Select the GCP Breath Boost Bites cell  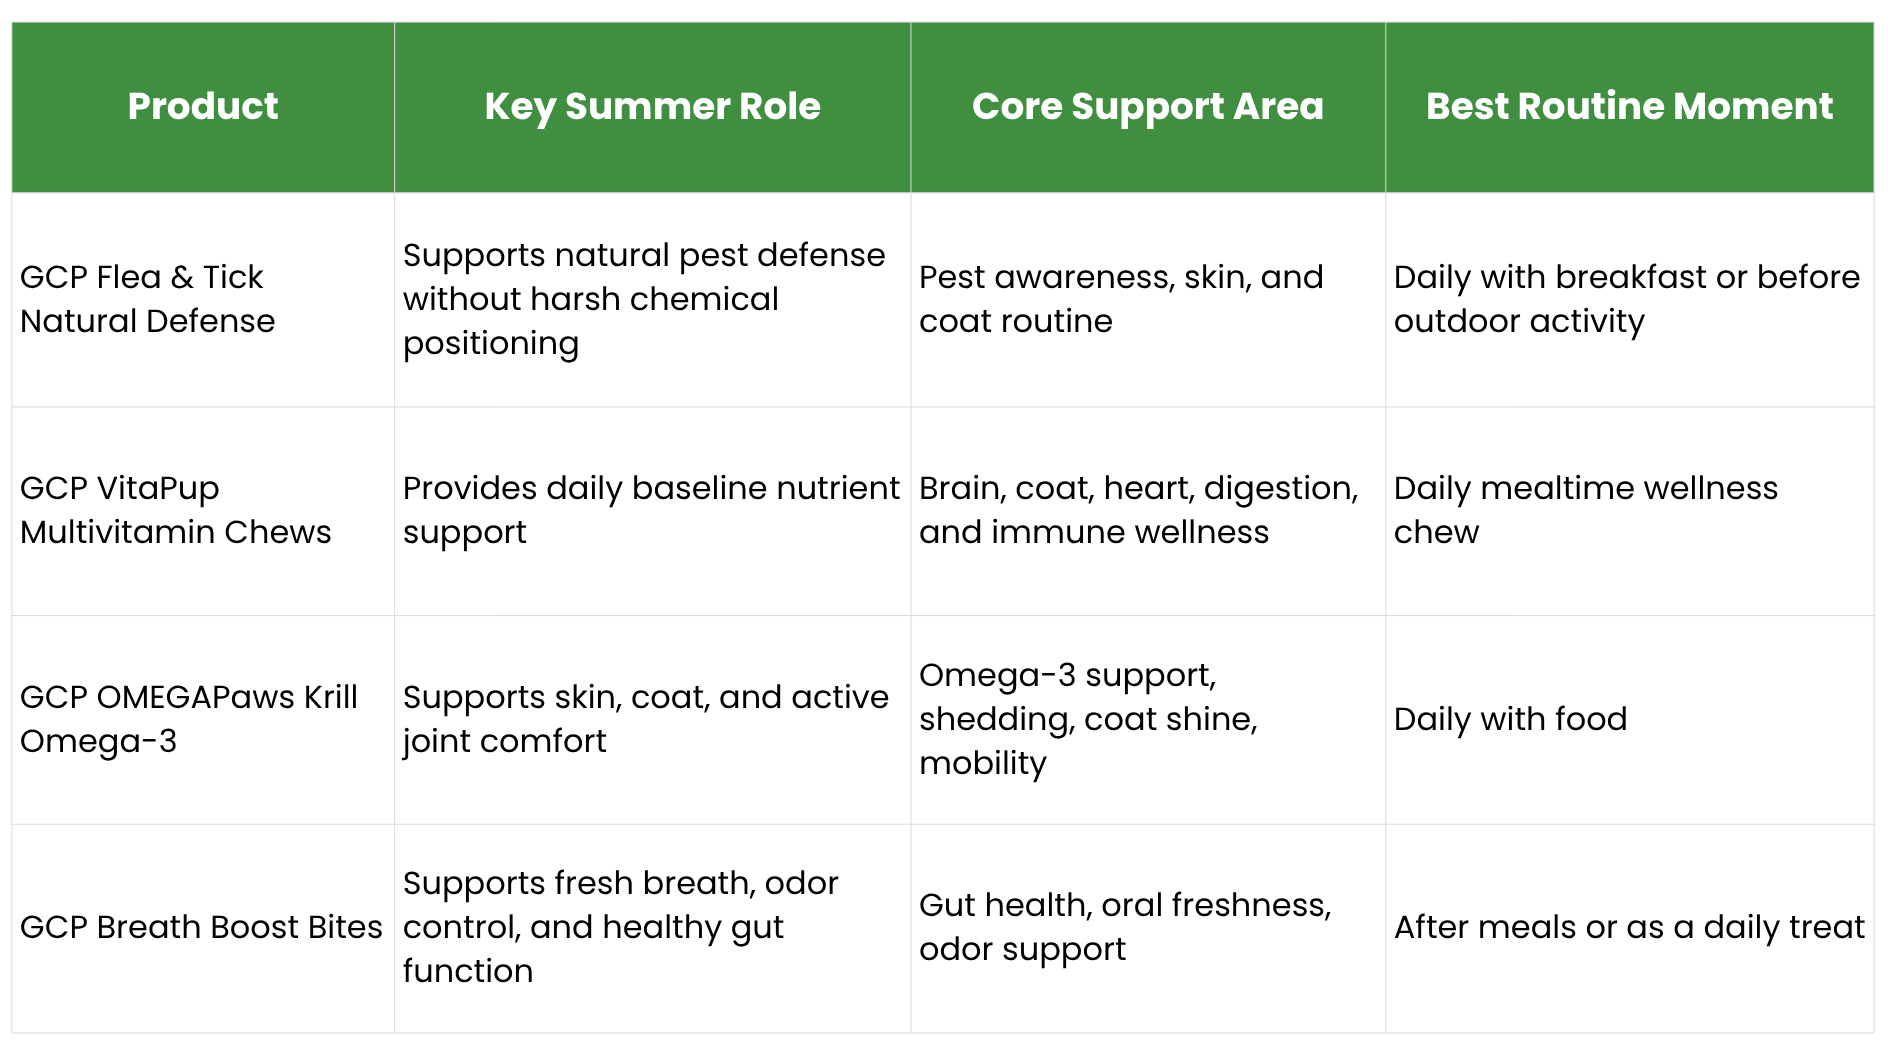click(203, 928)
